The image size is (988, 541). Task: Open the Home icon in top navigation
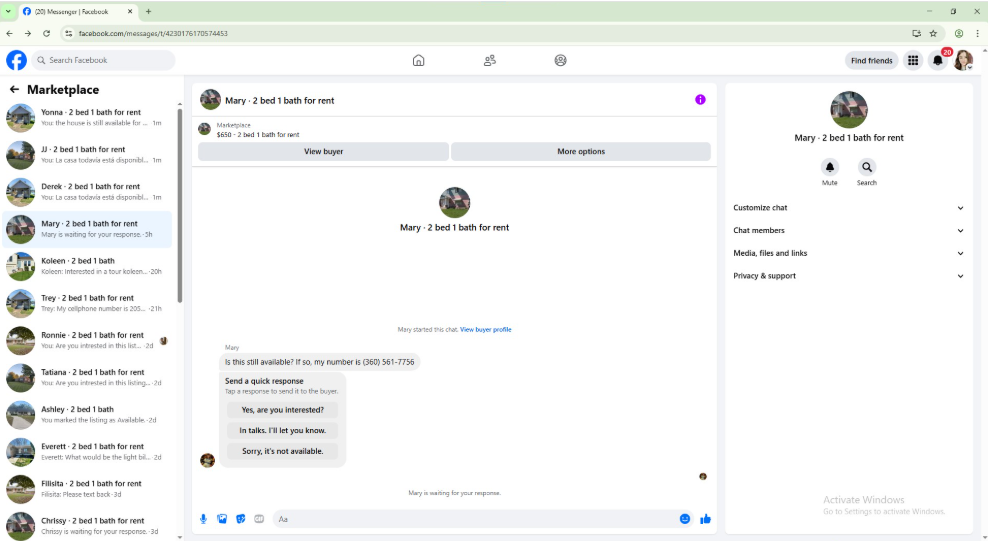click(x=418, y=60)
